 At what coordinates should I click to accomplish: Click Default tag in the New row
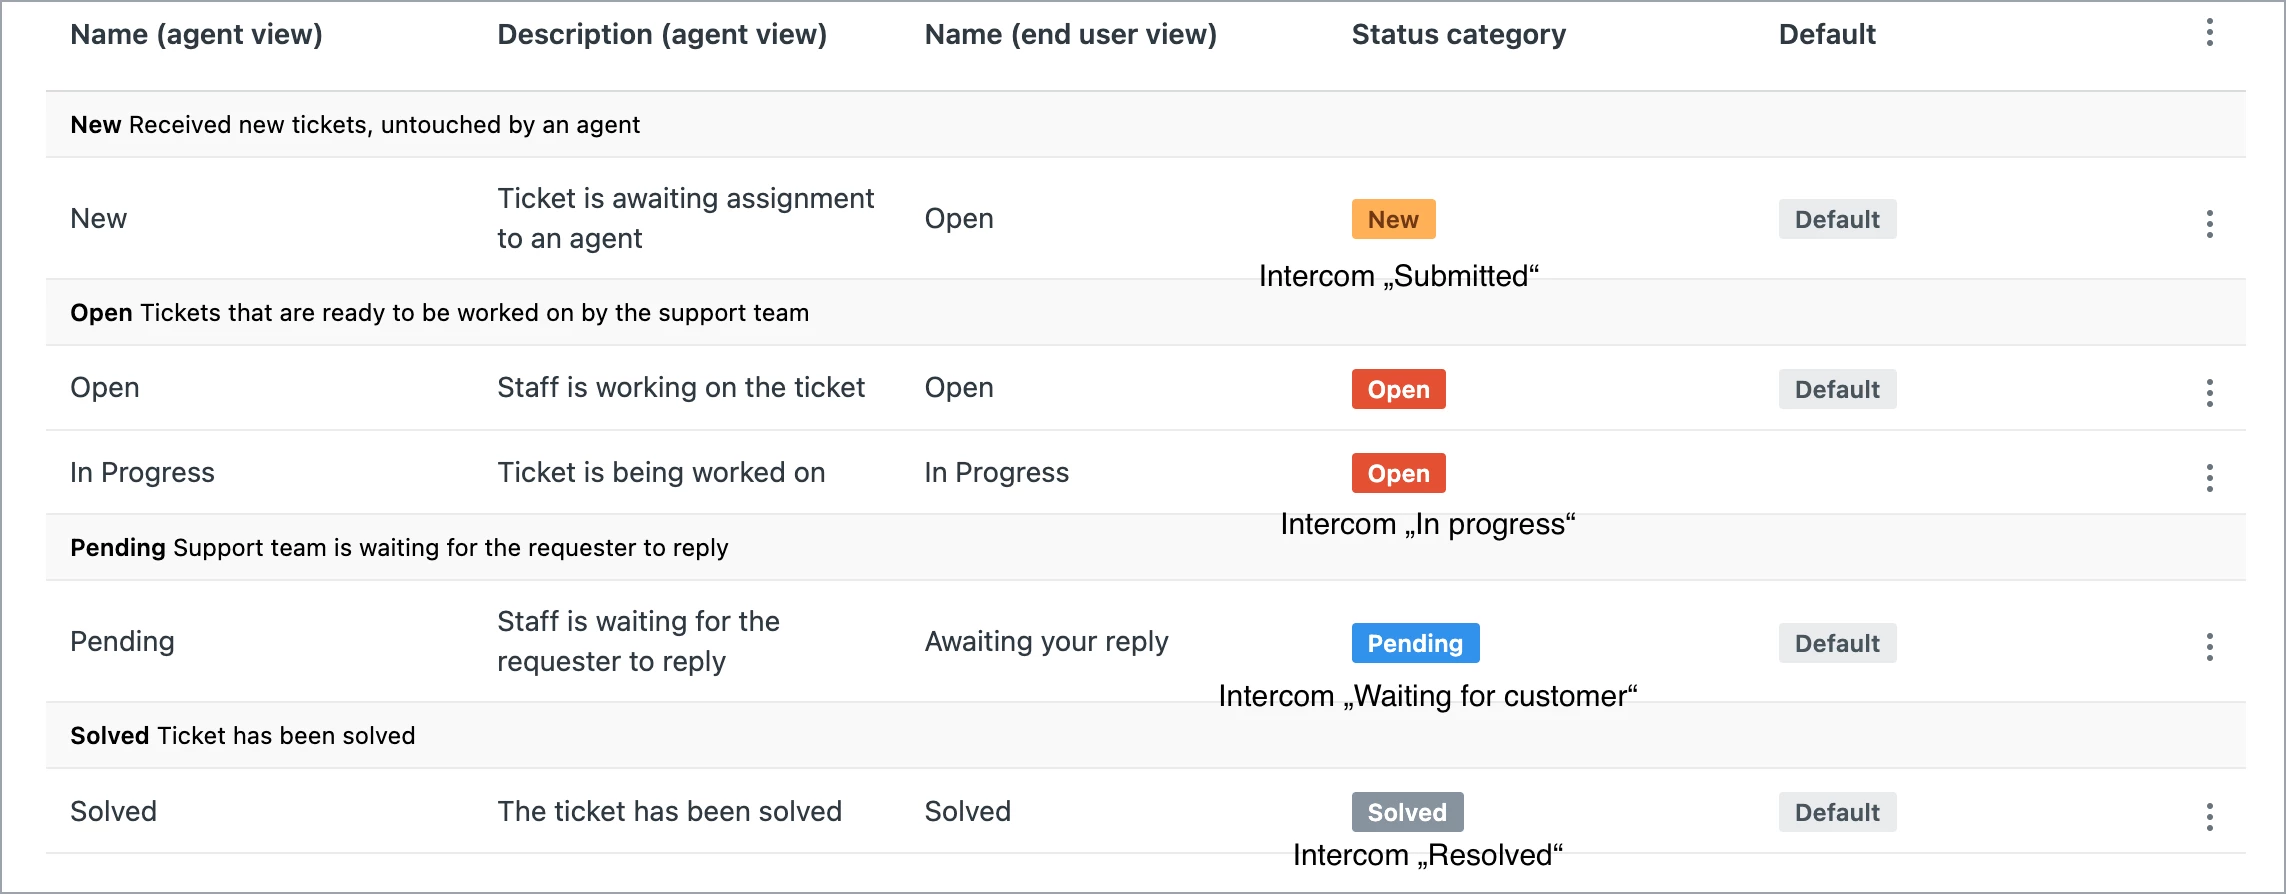tap(1837, 219)
